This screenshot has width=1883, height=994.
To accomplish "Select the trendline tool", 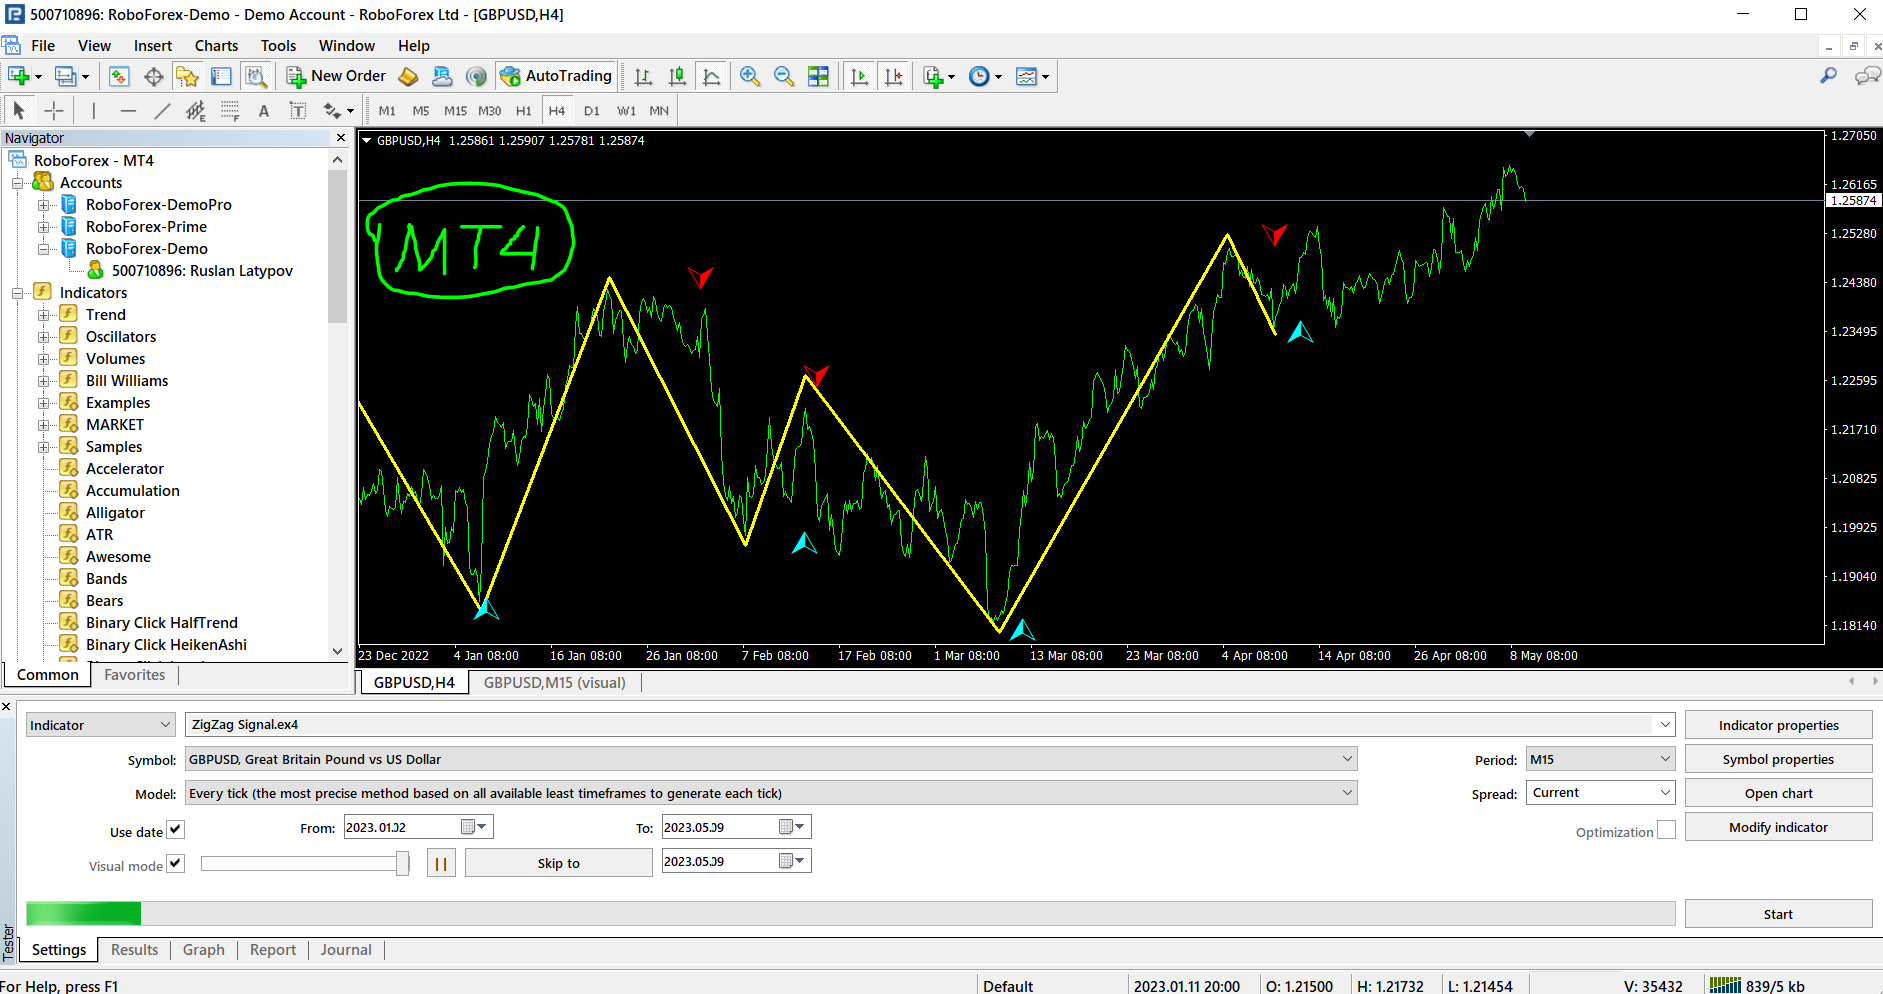I will point(162,110).
